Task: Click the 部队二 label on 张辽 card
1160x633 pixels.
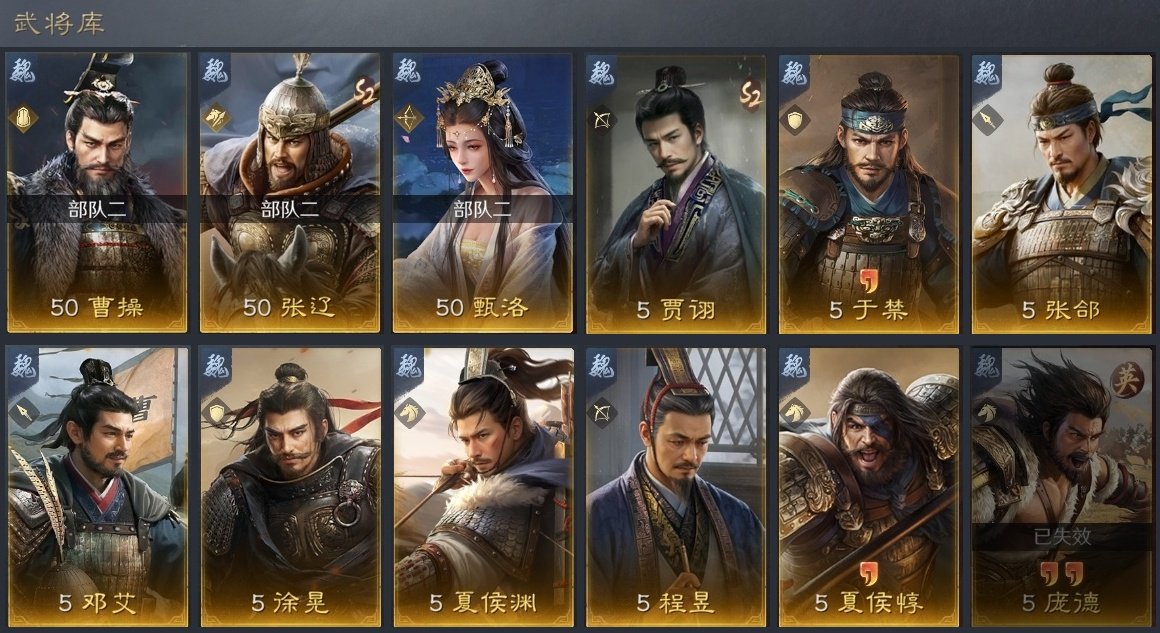Action: pyautogui.click(x=290, y=209)
